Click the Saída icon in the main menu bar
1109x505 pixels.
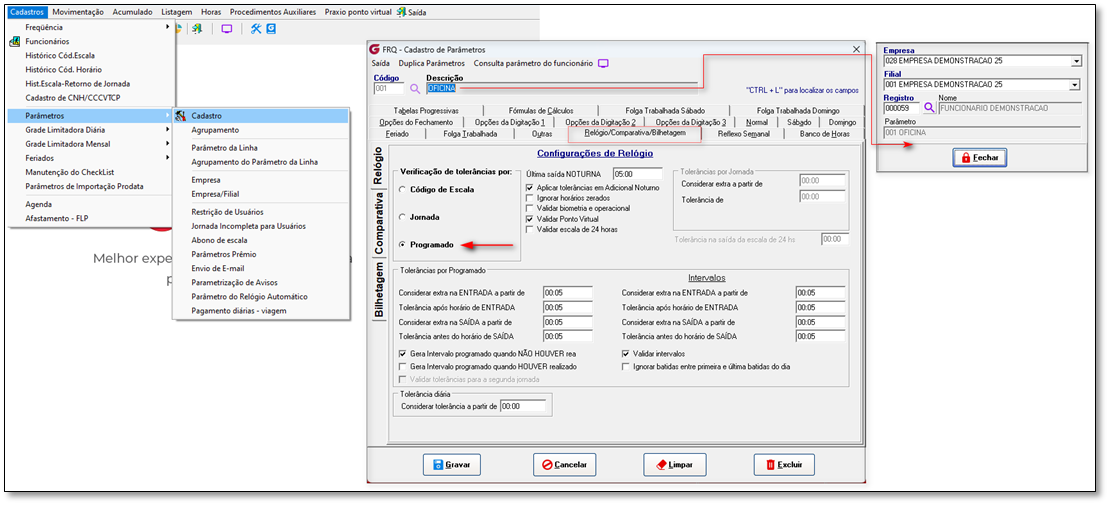[x=402, y=12]
